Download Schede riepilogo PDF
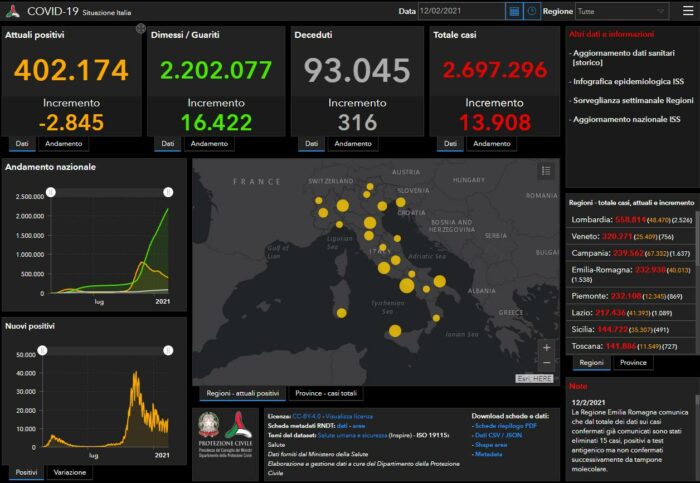 505,426
